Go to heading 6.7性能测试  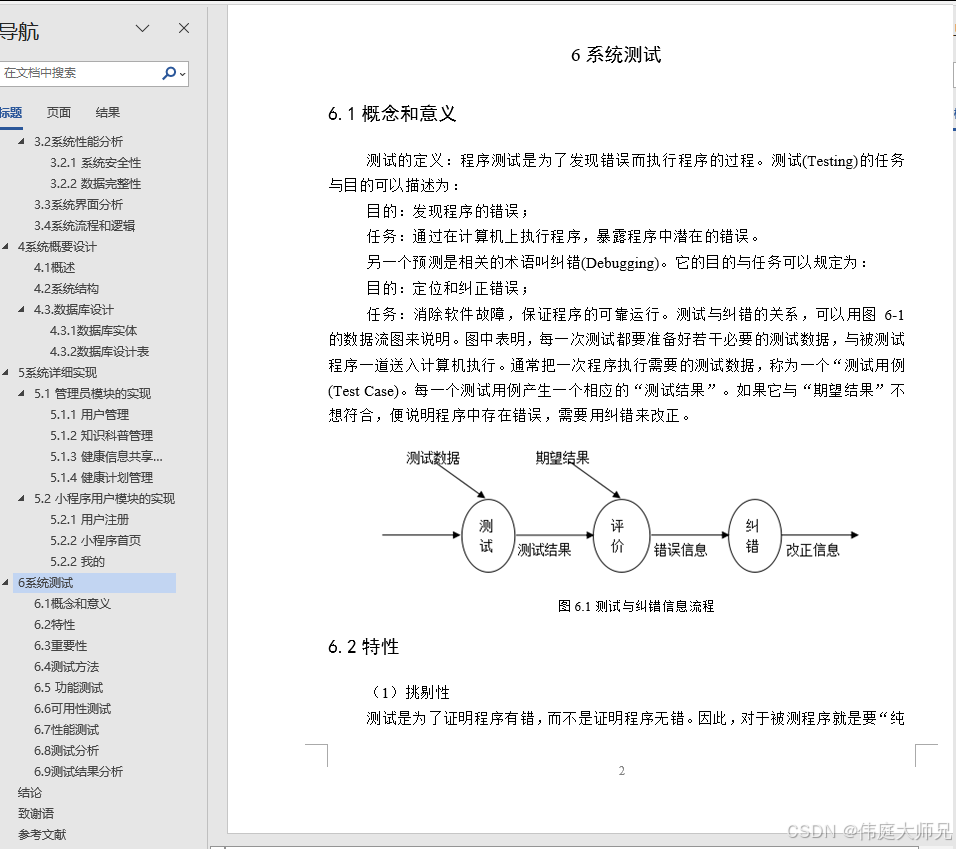(x=66, y=730)
